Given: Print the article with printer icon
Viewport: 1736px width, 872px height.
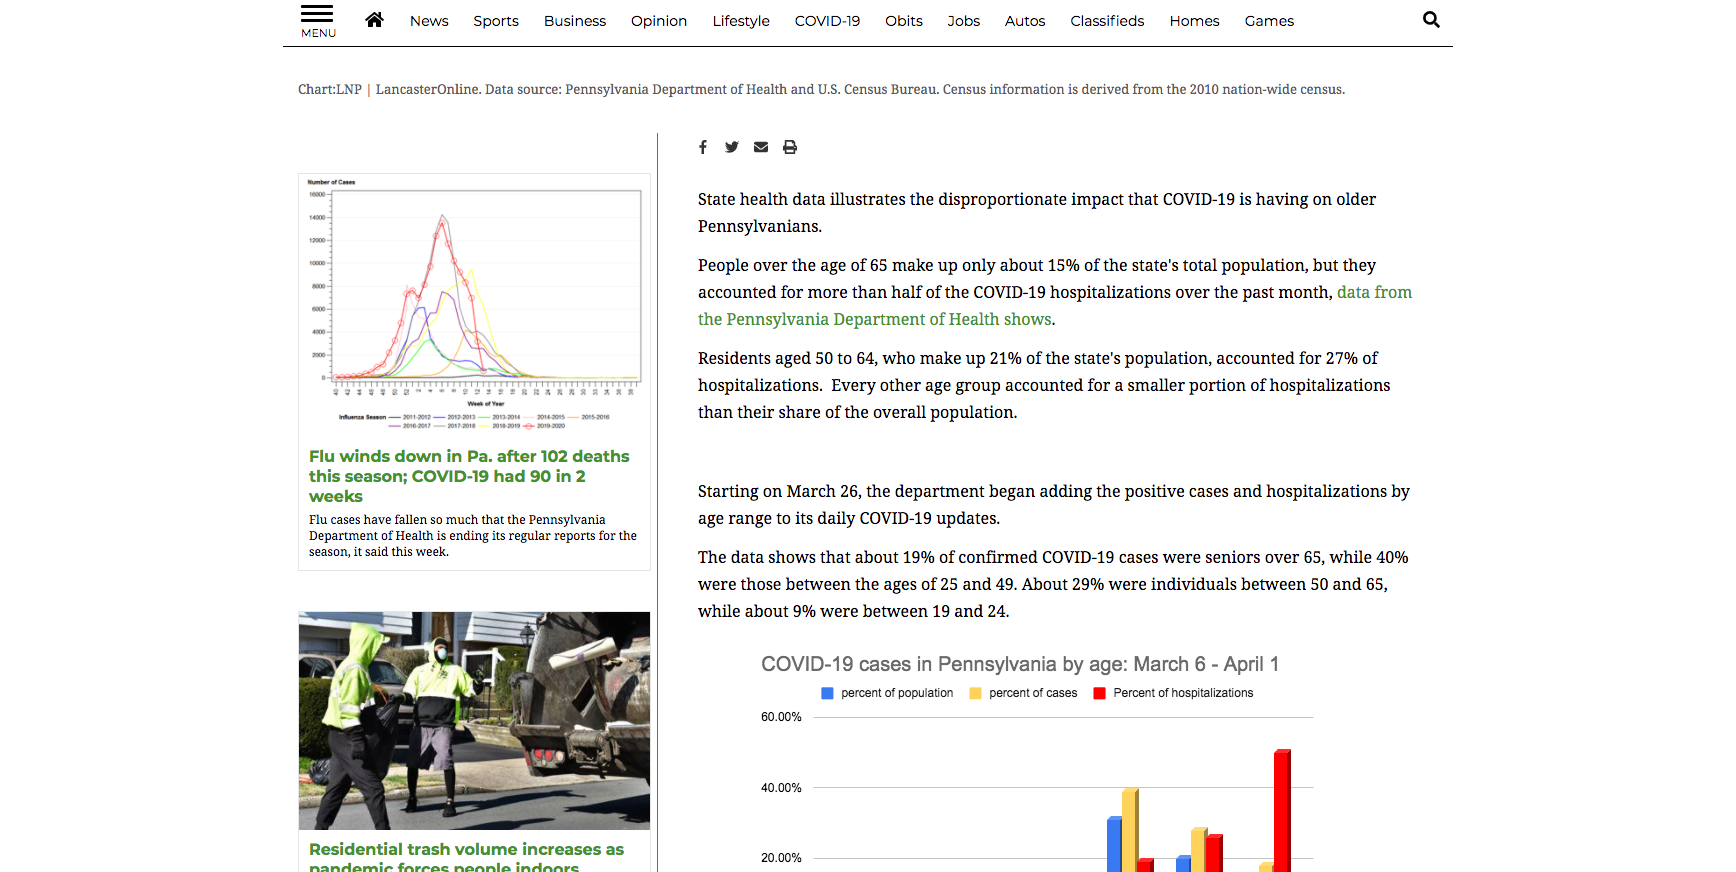Looking at the screenshot, I should (790, 147).
